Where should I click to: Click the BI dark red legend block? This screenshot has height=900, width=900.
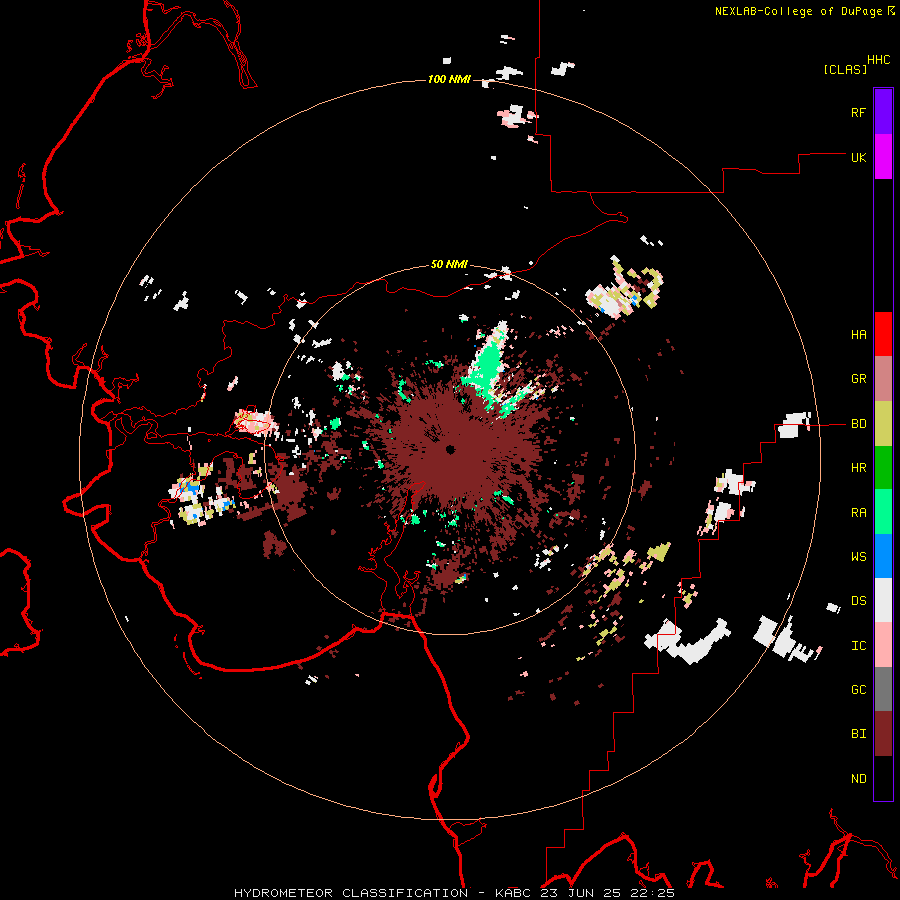tap(883, 734)
